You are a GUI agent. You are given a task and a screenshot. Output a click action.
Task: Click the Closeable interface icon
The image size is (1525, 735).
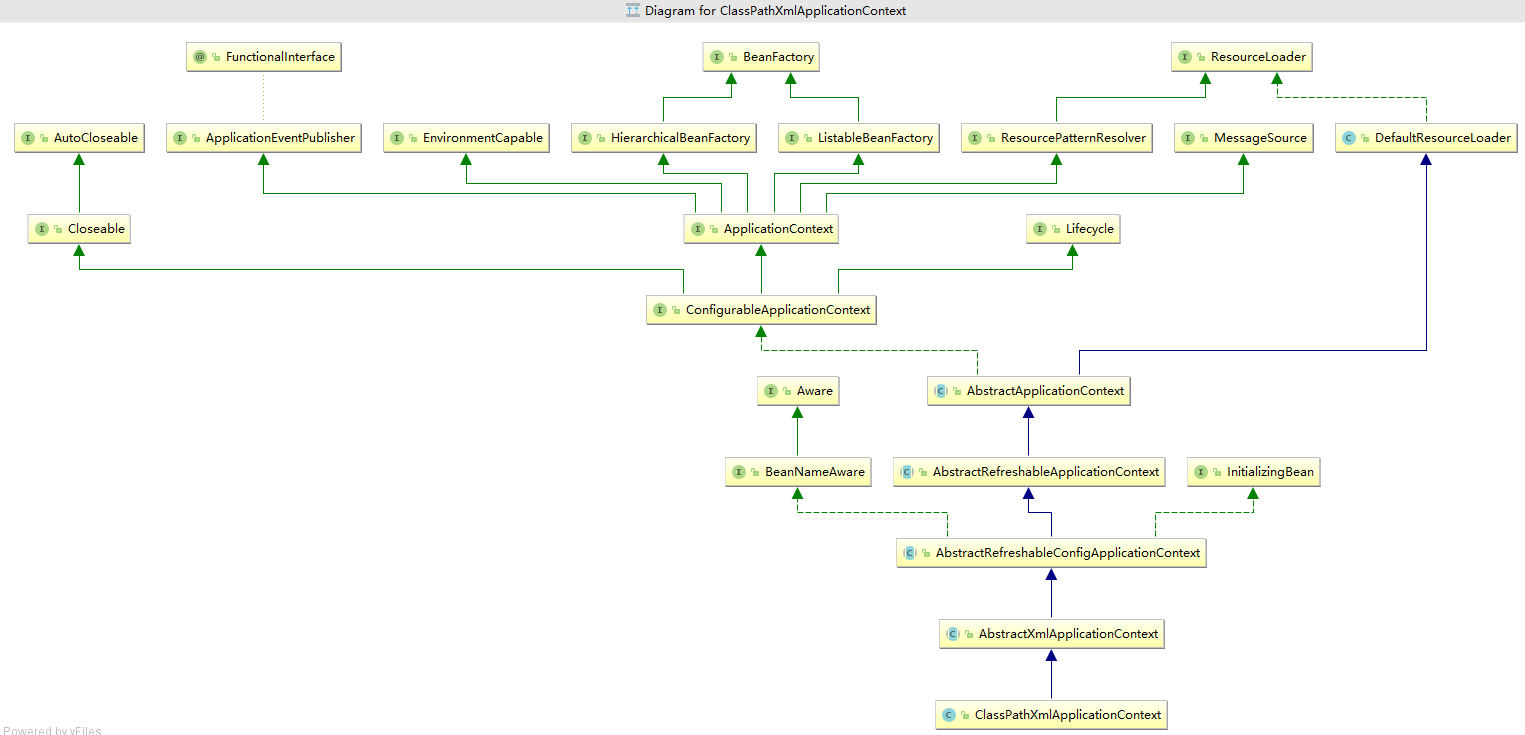pyautogui.click(x=42, y=229)
